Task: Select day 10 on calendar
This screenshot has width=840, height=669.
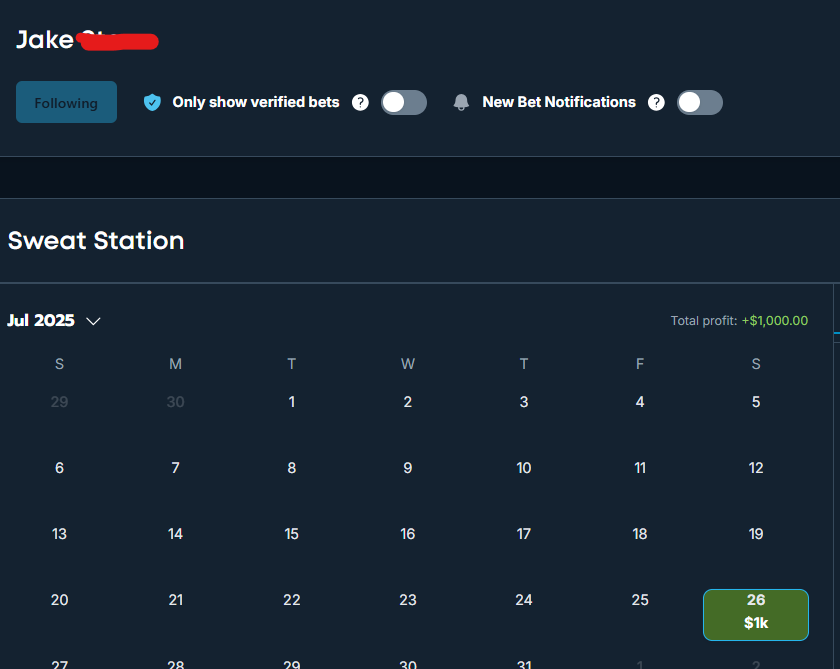Action: tap(524, 468)
